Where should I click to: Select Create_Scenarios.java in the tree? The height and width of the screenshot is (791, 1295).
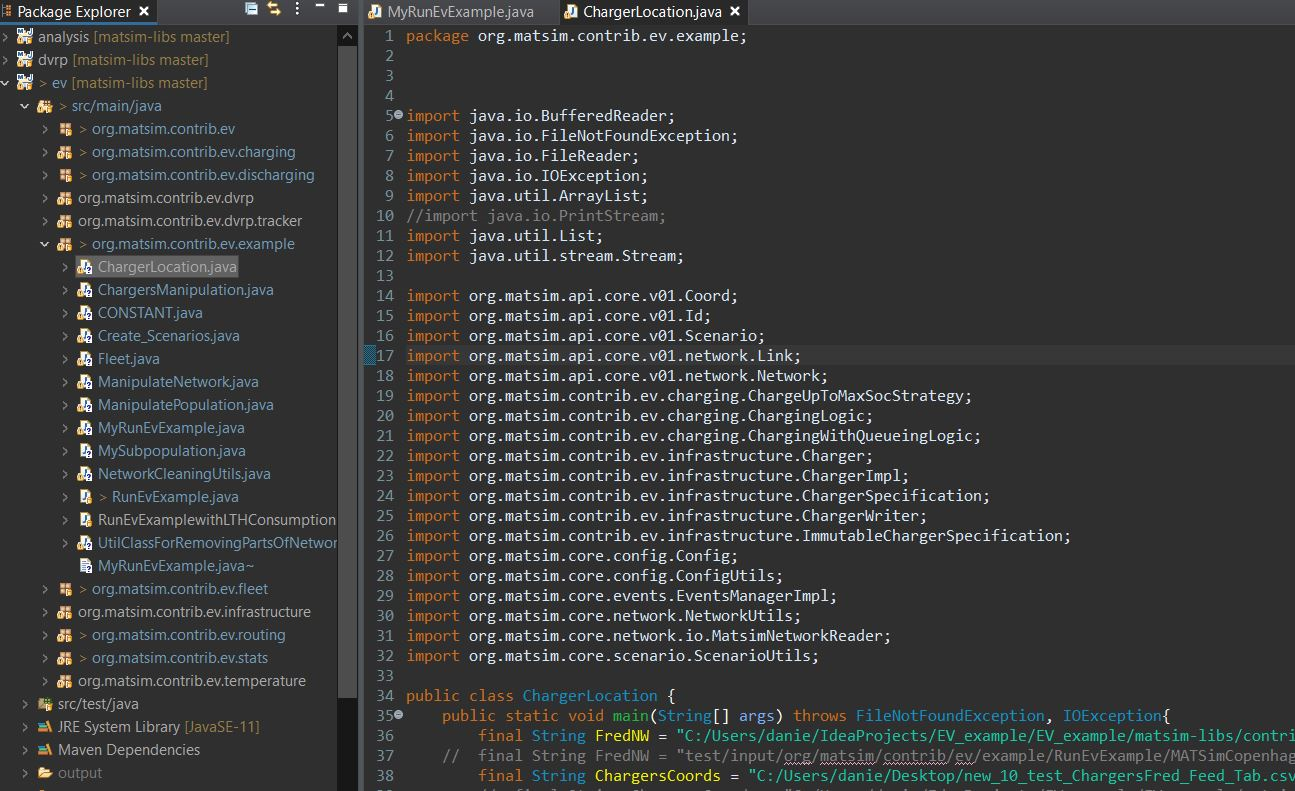click(x=168, y=336)
